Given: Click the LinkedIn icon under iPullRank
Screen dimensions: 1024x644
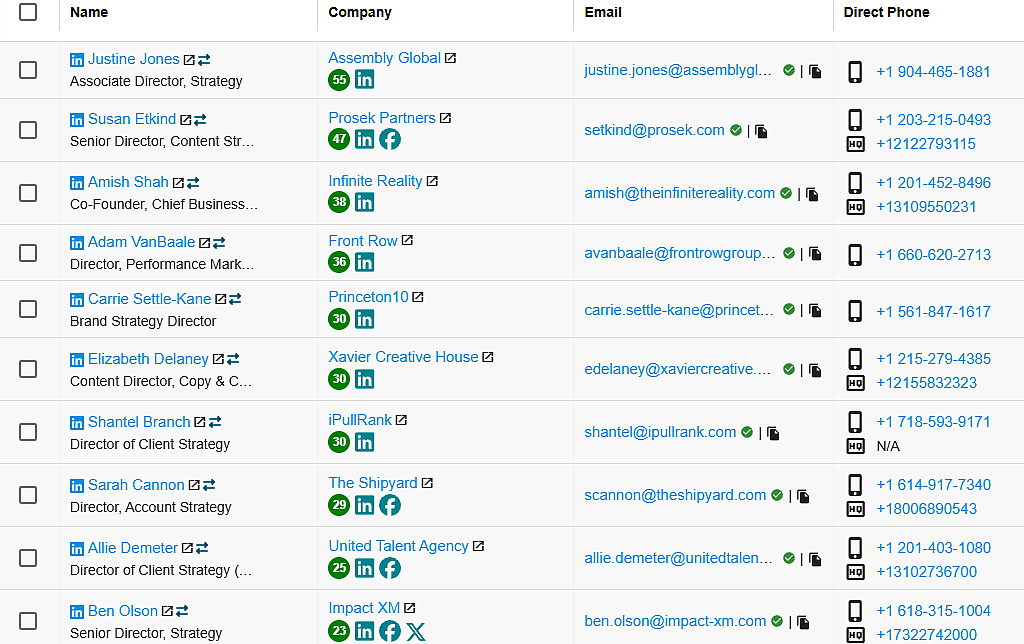Looking at the screenshot, I should pos(364,442).
